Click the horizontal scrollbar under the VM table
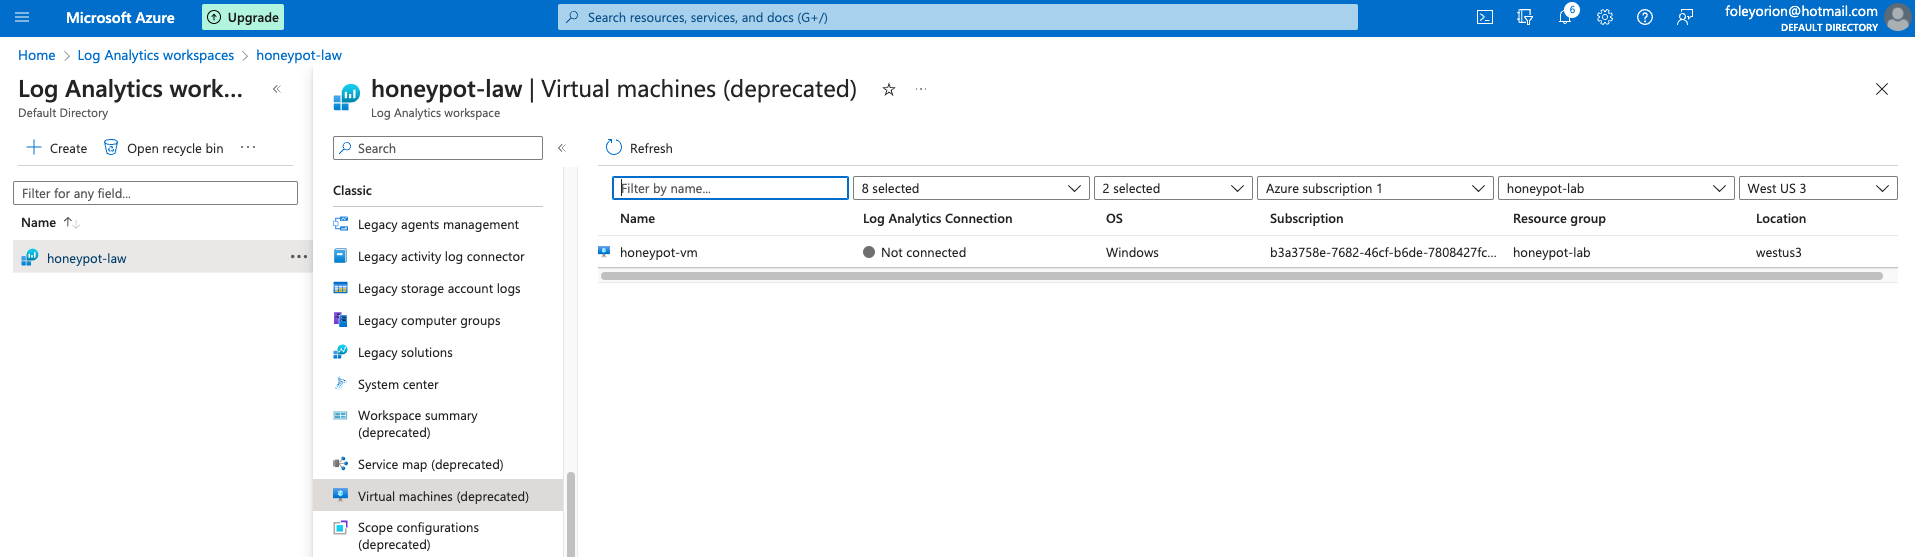Viewport: 1915px width, 557px height. pyautogui.click(x=1241, y=276)
